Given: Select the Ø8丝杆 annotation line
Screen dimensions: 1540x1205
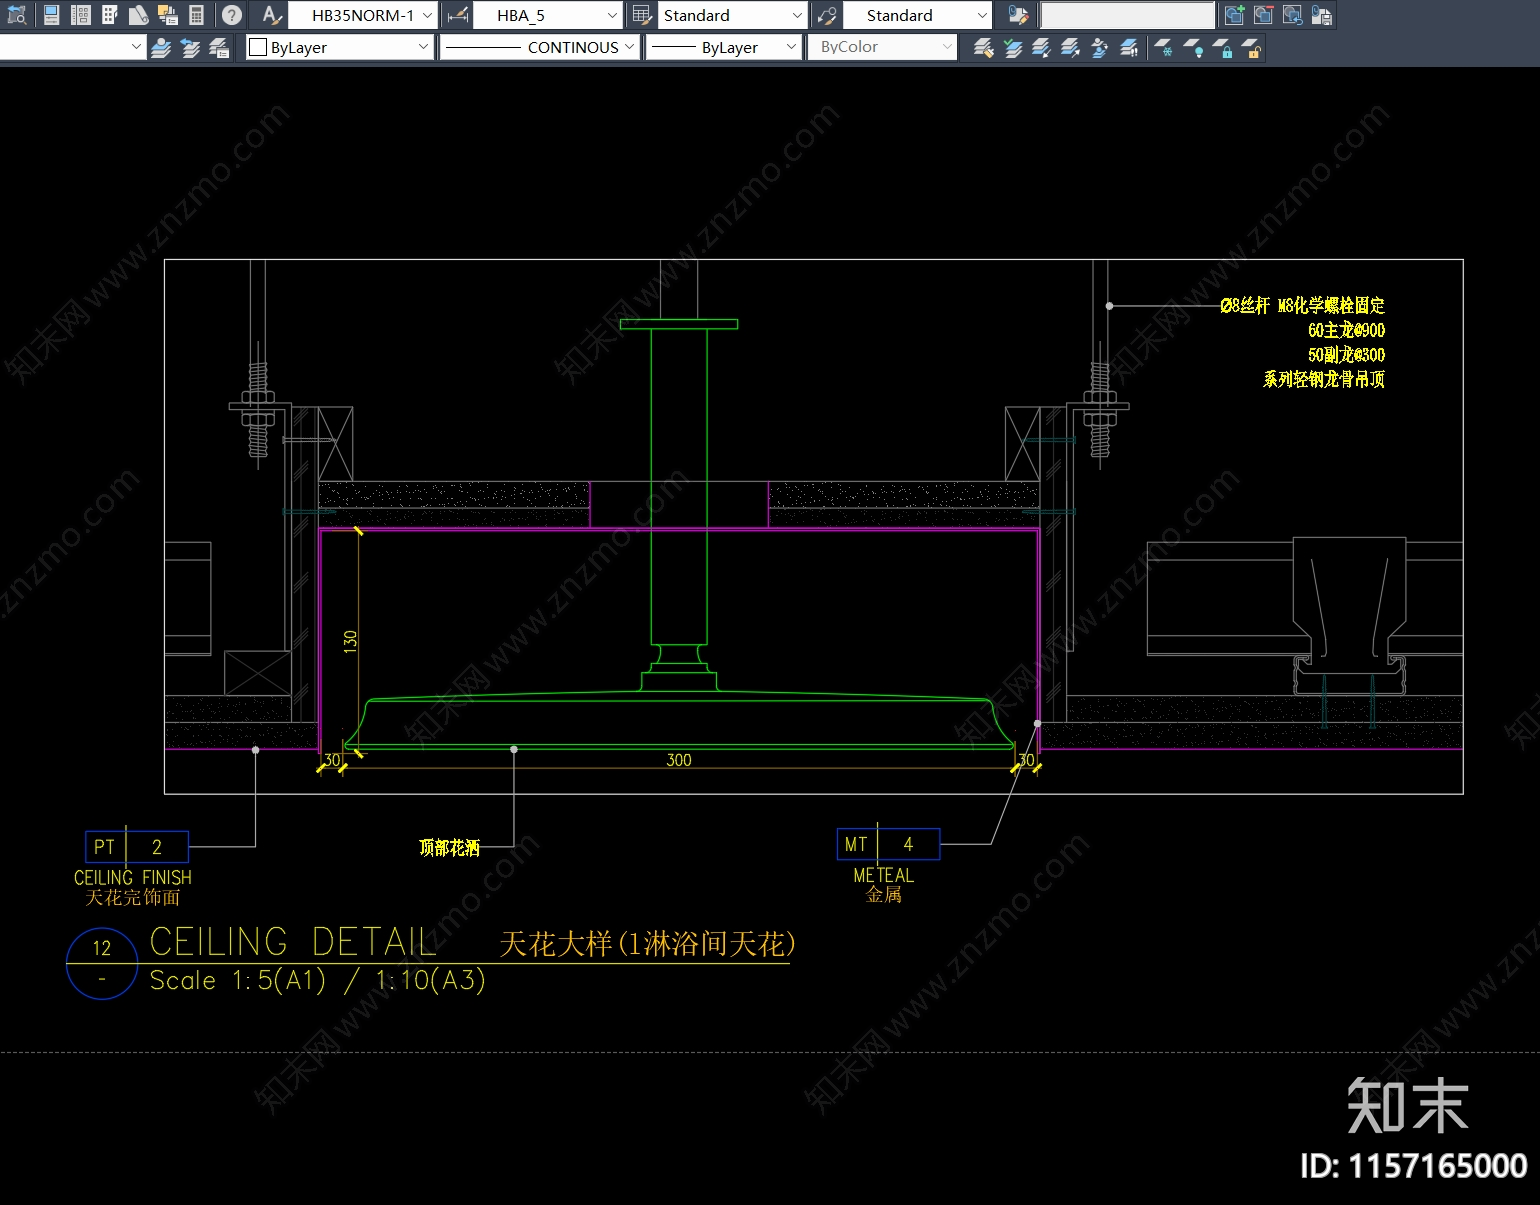Looking at the screenshot, I should click(1303, 306).
